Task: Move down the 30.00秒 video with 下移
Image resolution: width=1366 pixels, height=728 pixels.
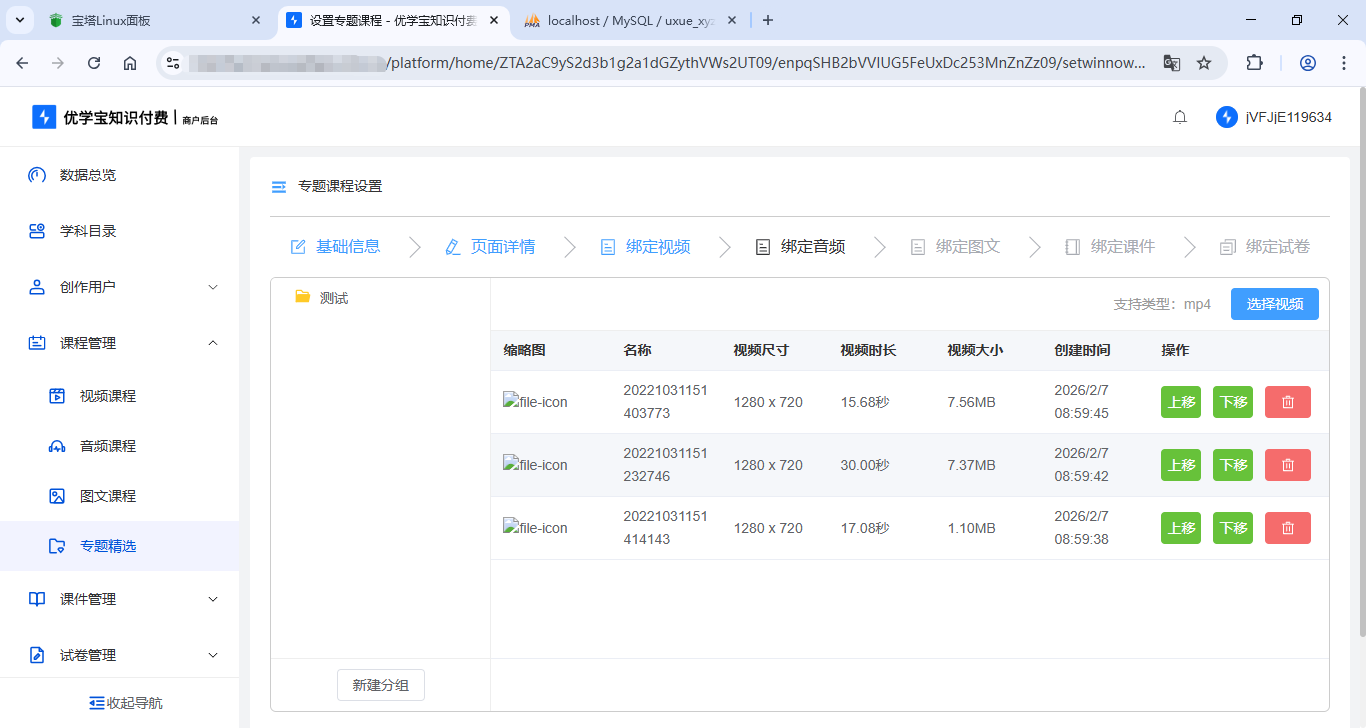Action: pos(1232,465)
